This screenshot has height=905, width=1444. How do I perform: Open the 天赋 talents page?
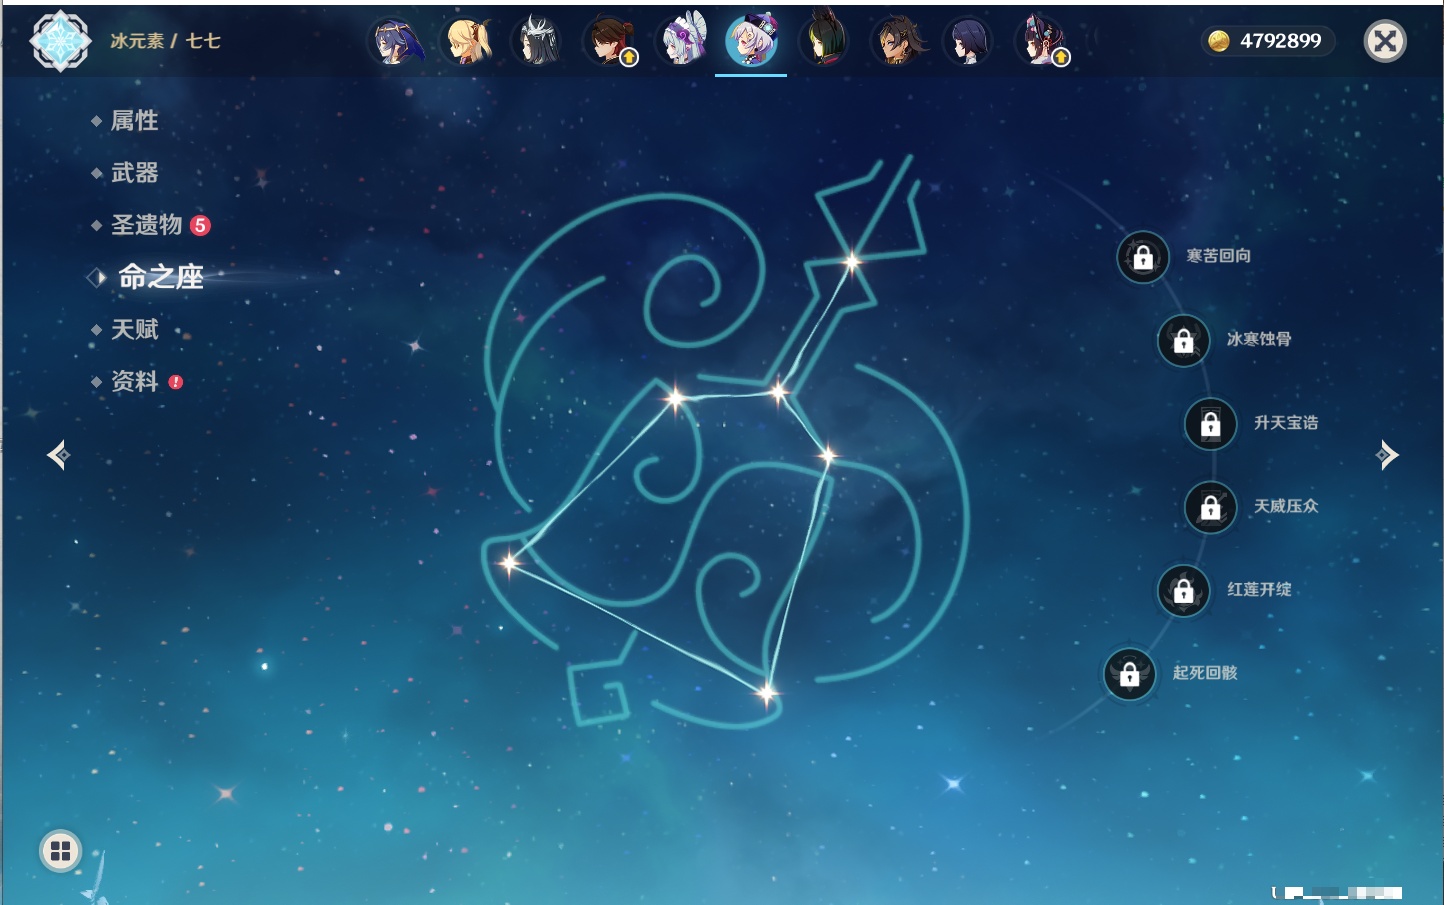134,329
